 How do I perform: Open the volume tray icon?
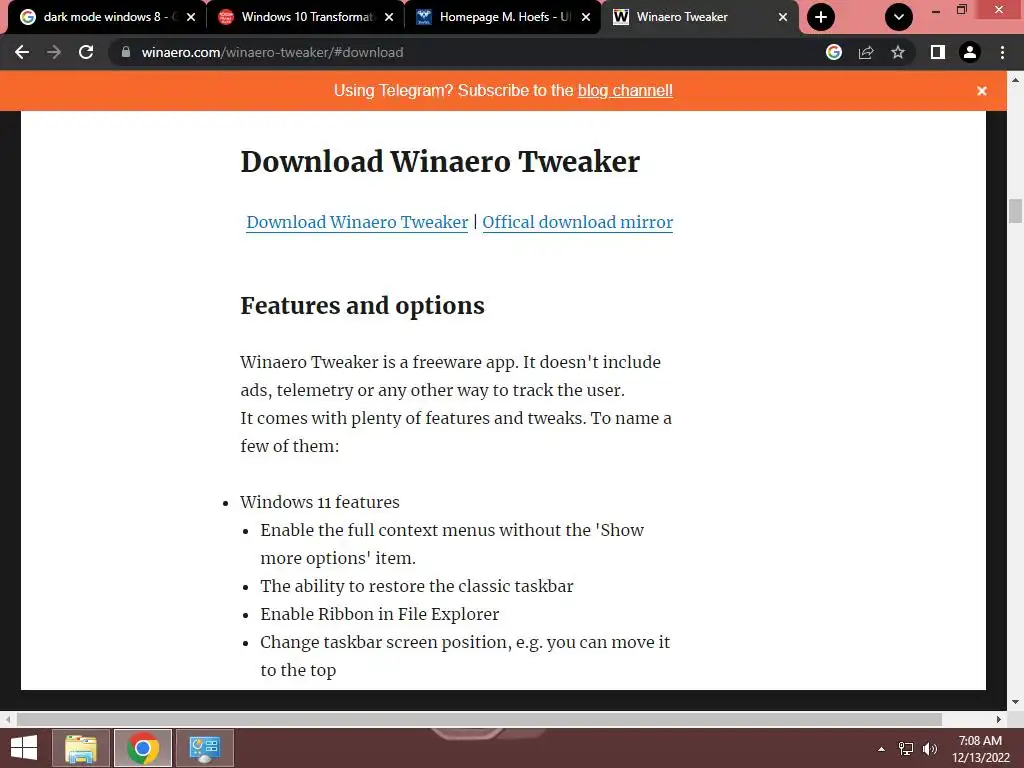click(x=929, y=749)
